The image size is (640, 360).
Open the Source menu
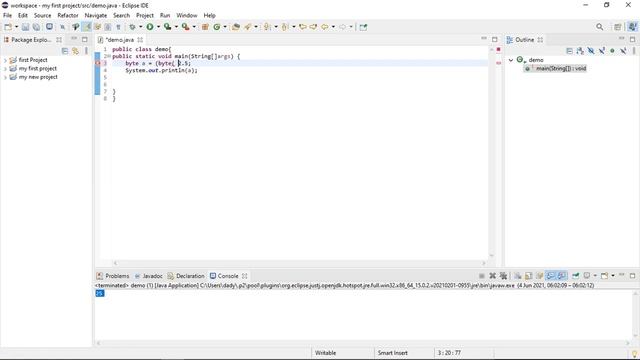pyautogui.click(x=42, y=15)
